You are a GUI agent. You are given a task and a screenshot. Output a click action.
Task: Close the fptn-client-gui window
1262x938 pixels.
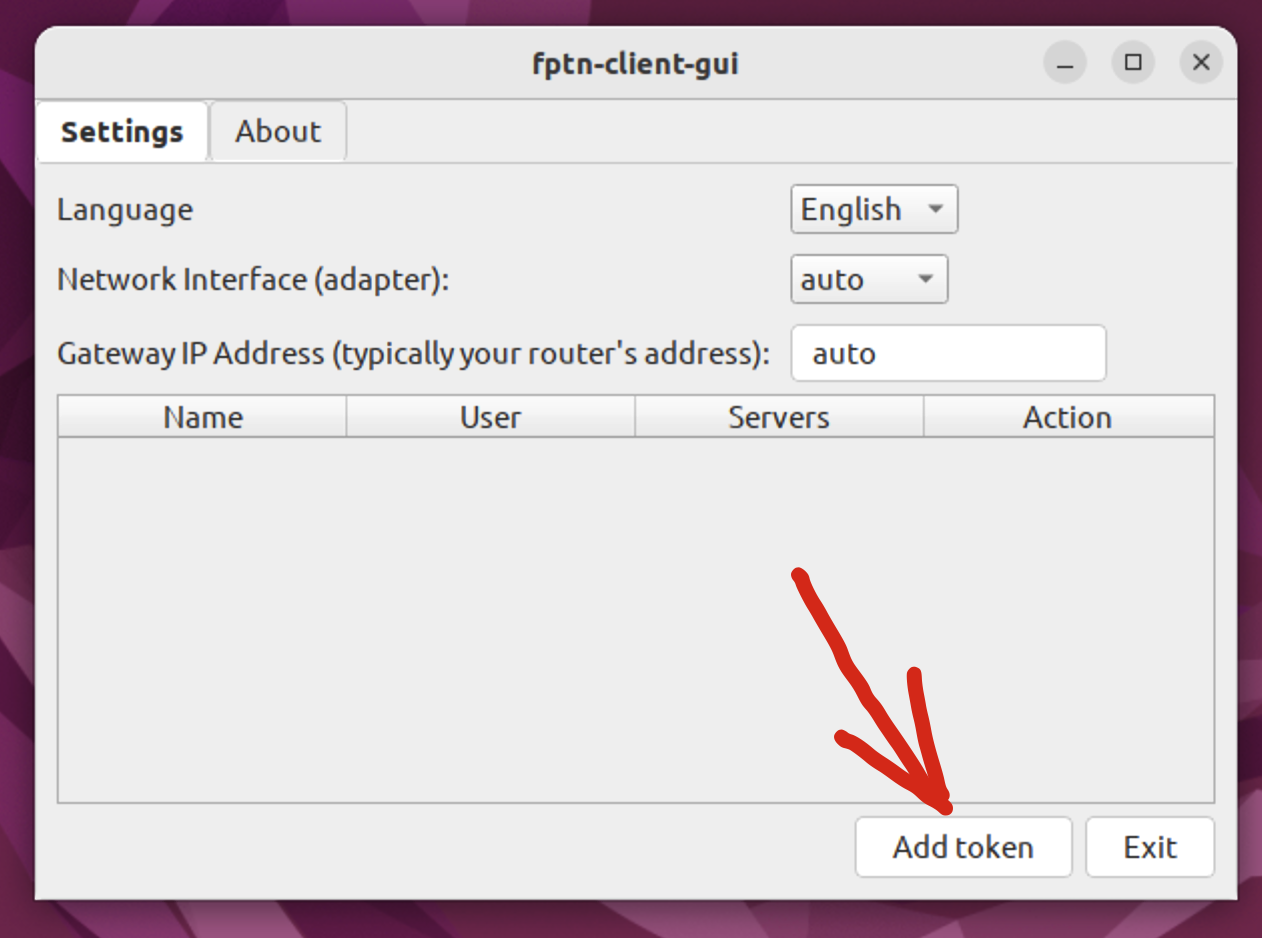click(x=1201, y=62)
